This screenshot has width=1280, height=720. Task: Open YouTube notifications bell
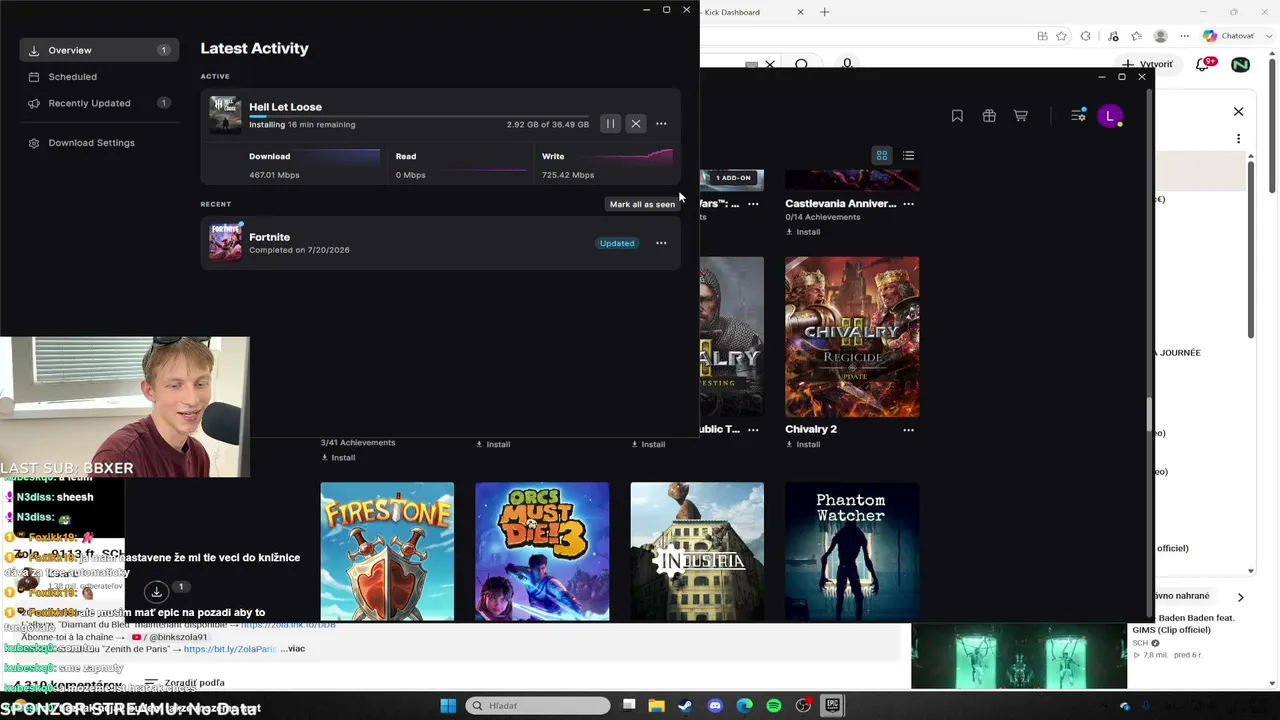click(1204, 64)
